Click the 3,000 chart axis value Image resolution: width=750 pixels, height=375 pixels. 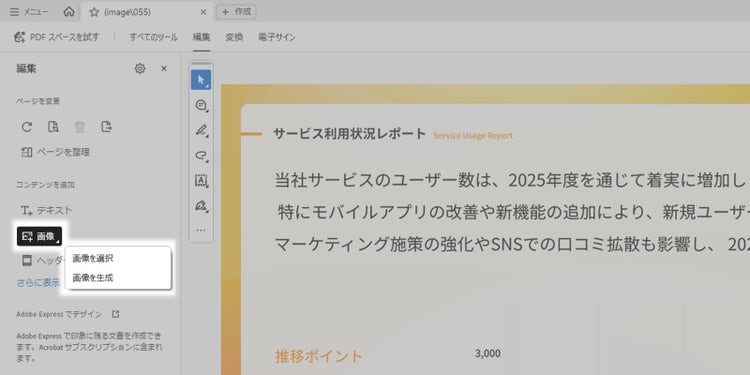click(x=488, y=353)
